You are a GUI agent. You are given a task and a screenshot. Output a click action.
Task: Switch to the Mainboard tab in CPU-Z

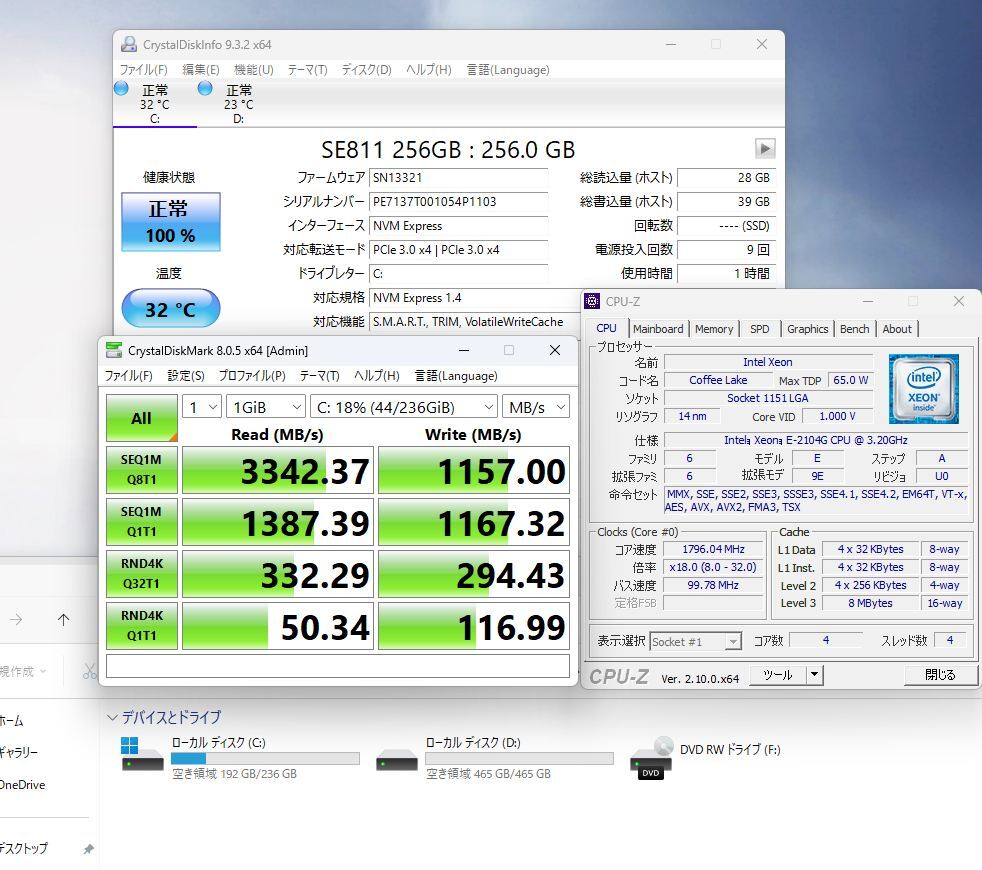coord(658,329)
